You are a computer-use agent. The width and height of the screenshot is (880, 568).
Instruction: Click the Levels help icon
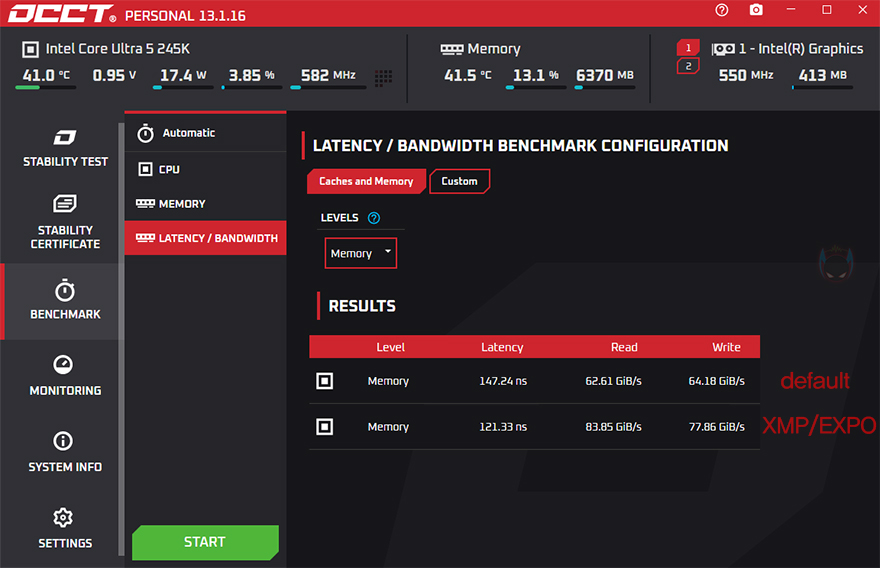374,218
